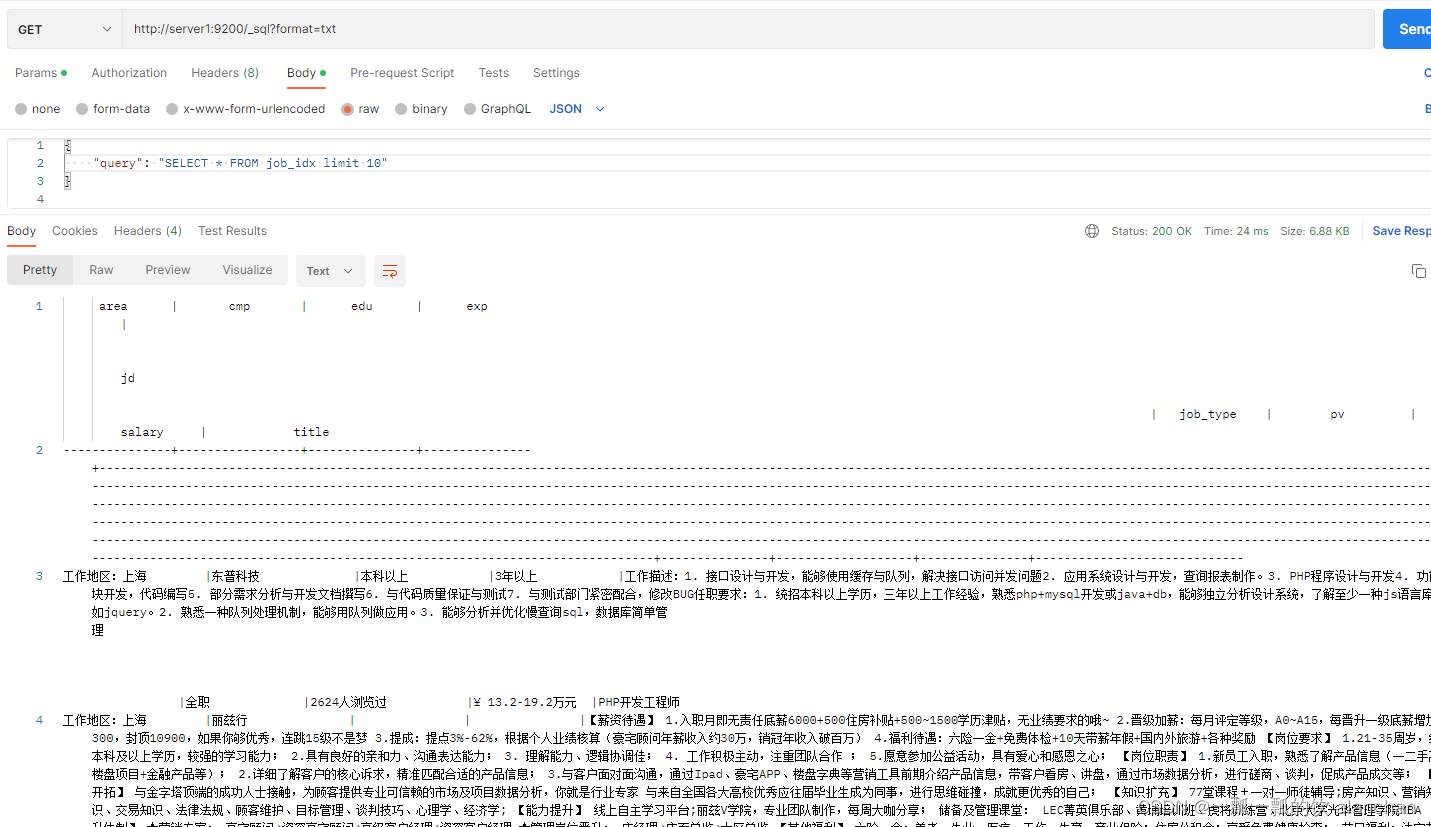Click the wrap lines icon in response toolbar
The width and height of the screenshot is (1431, 827).
[390, 271]
